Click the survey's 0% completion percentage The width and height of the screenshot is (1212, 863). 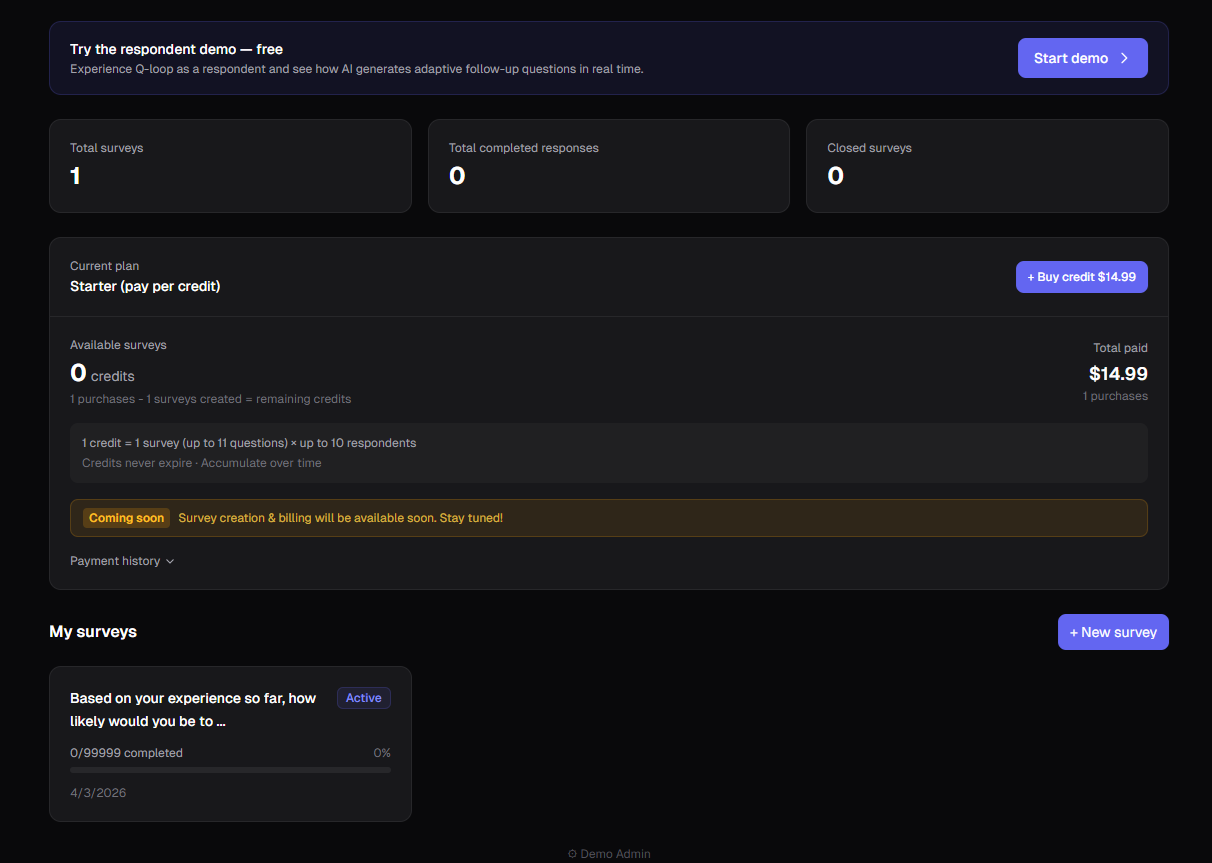[x=382, y=753]
